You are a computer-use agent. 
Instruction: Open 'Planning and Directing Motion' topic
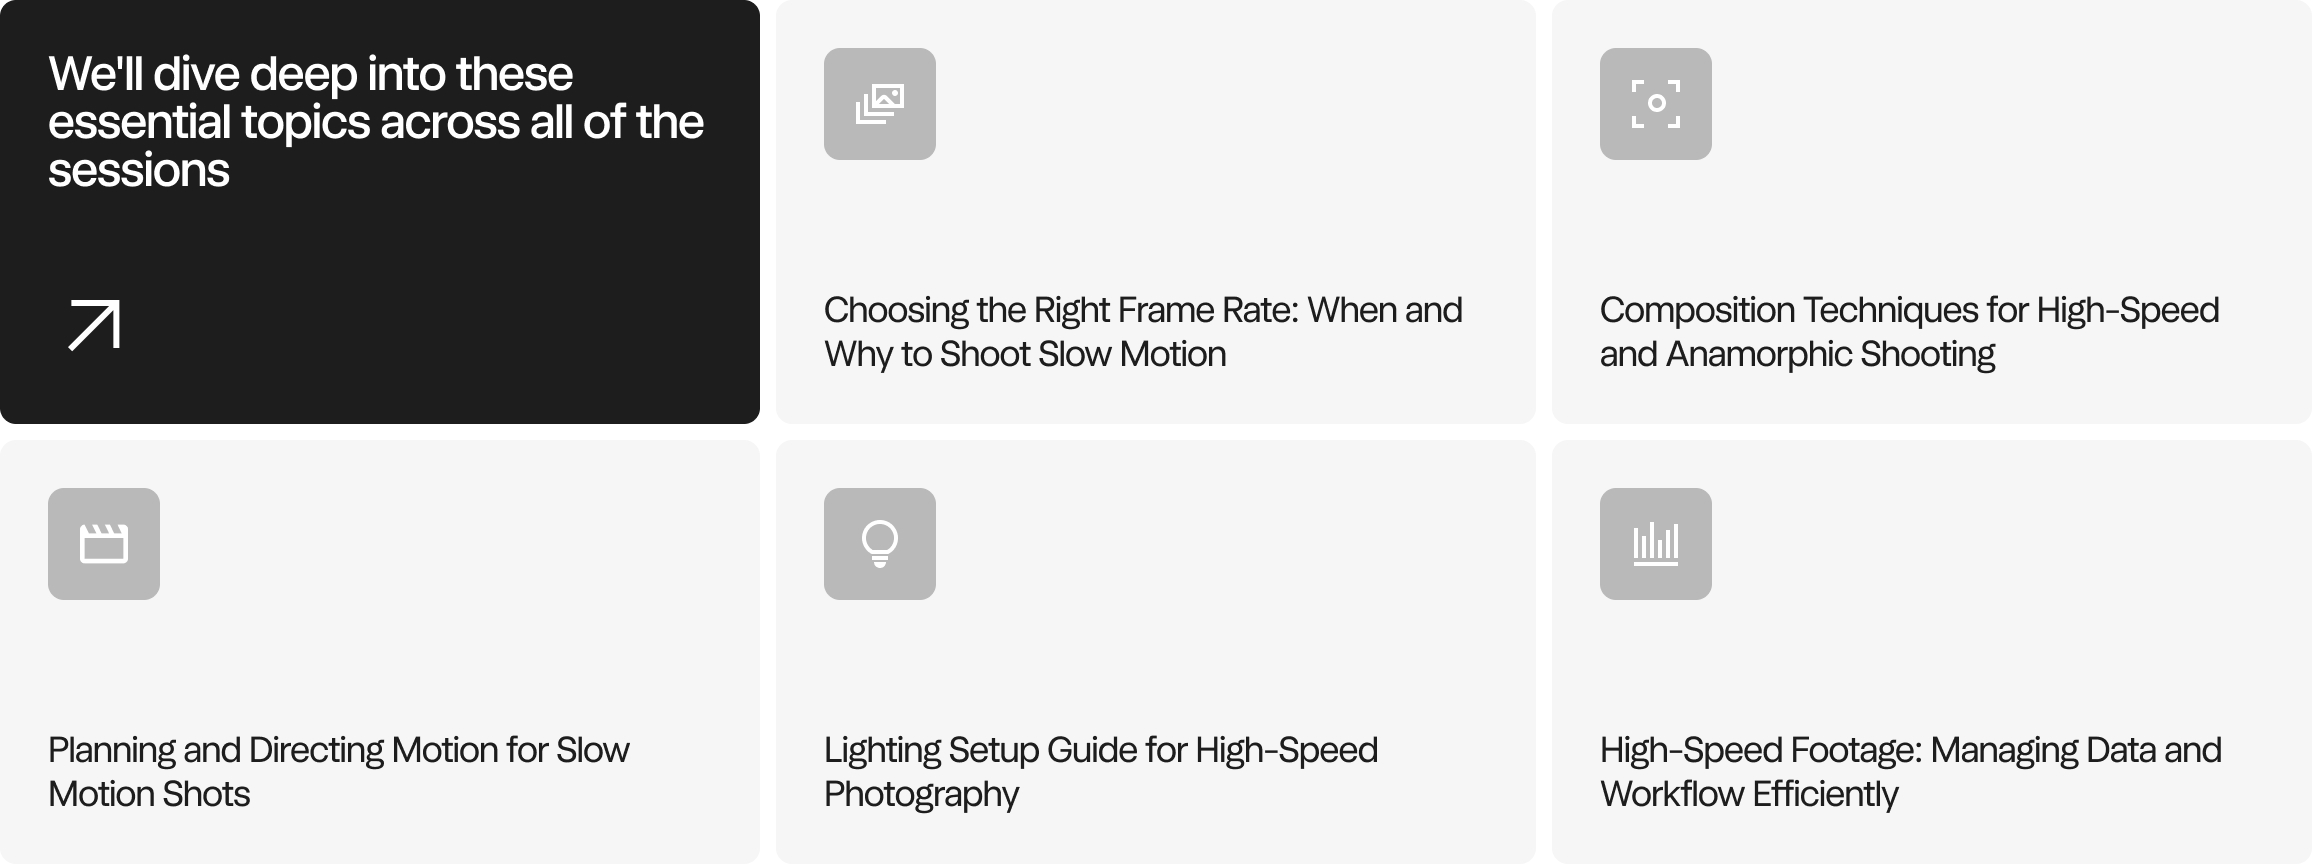coord(339,772)
